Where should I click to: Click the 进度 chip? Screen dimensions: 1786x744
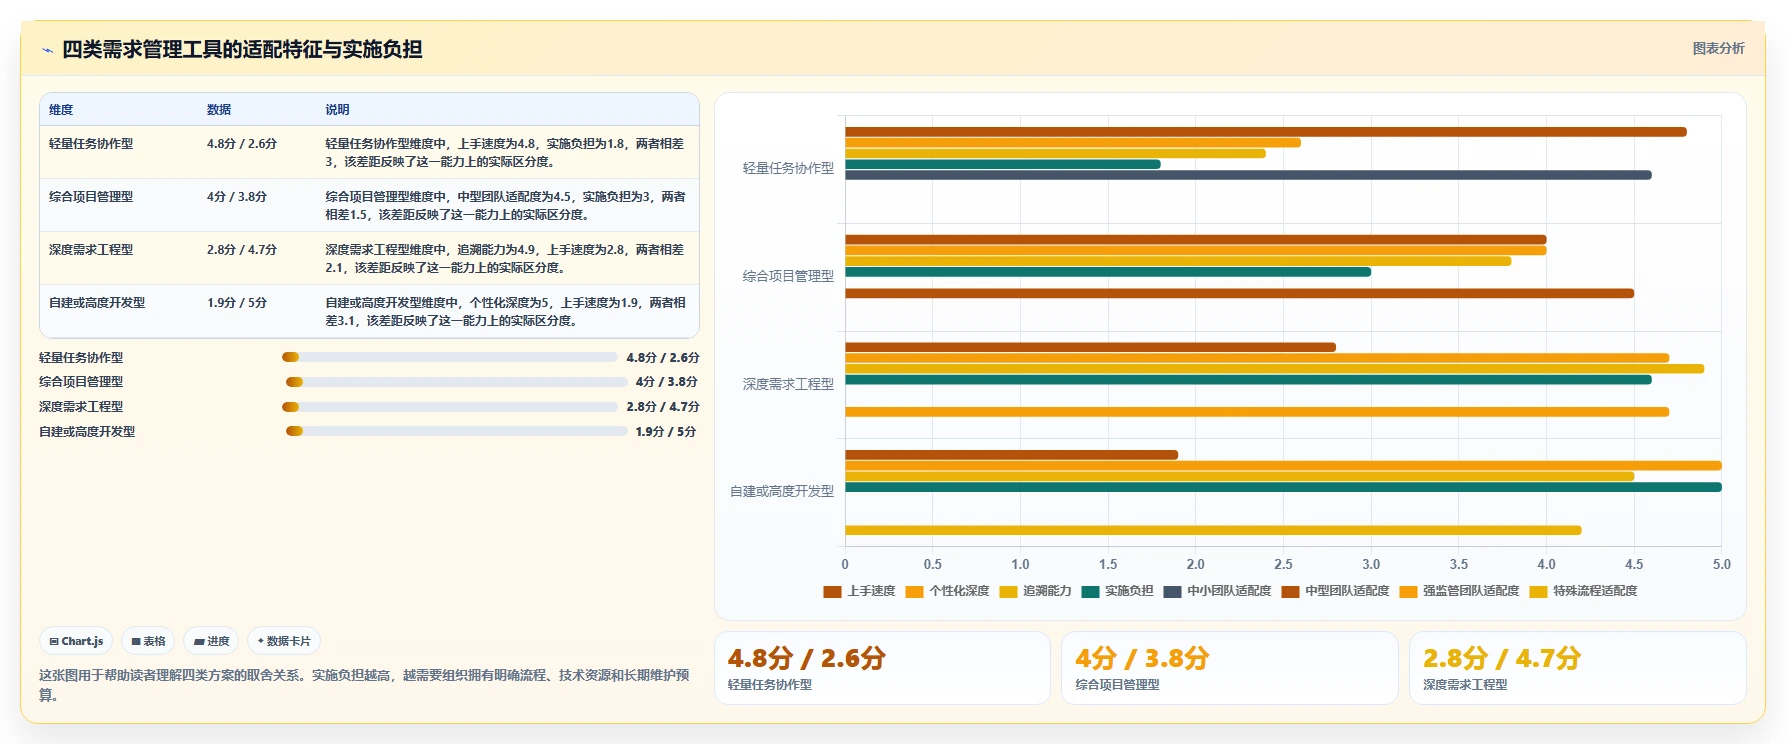(x=212, y=641)
